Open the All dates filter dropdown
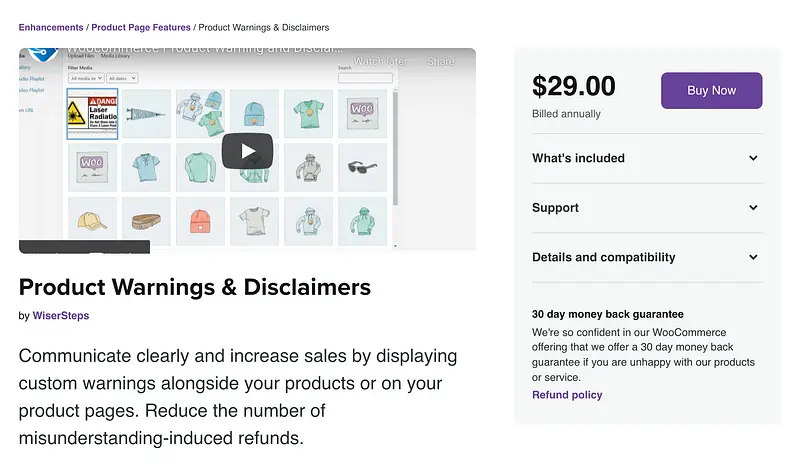This screenshot has width=799, height=467. tap(119, 78)
